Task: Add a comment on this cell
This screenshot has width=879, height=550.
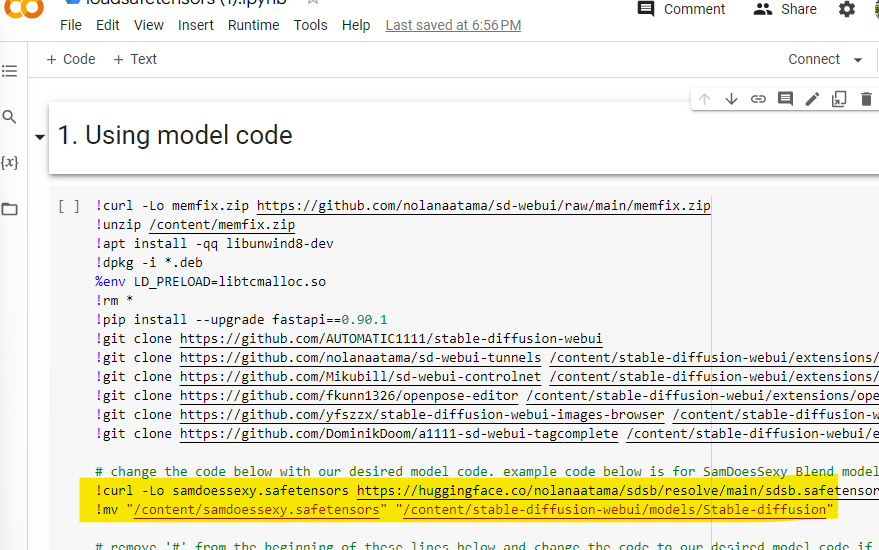Action: pyautogui.click(x=785, y=99)
